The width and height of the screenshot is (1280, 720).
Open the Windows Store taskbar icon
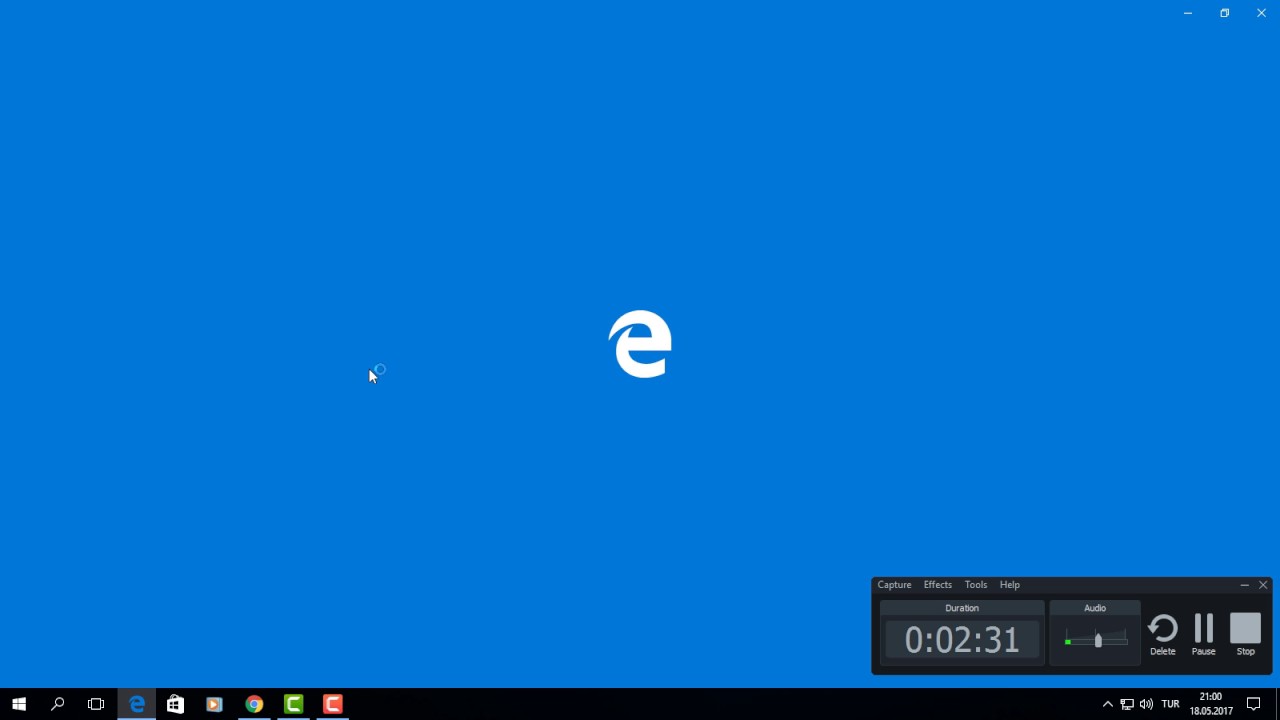click(x=175, y=704)
